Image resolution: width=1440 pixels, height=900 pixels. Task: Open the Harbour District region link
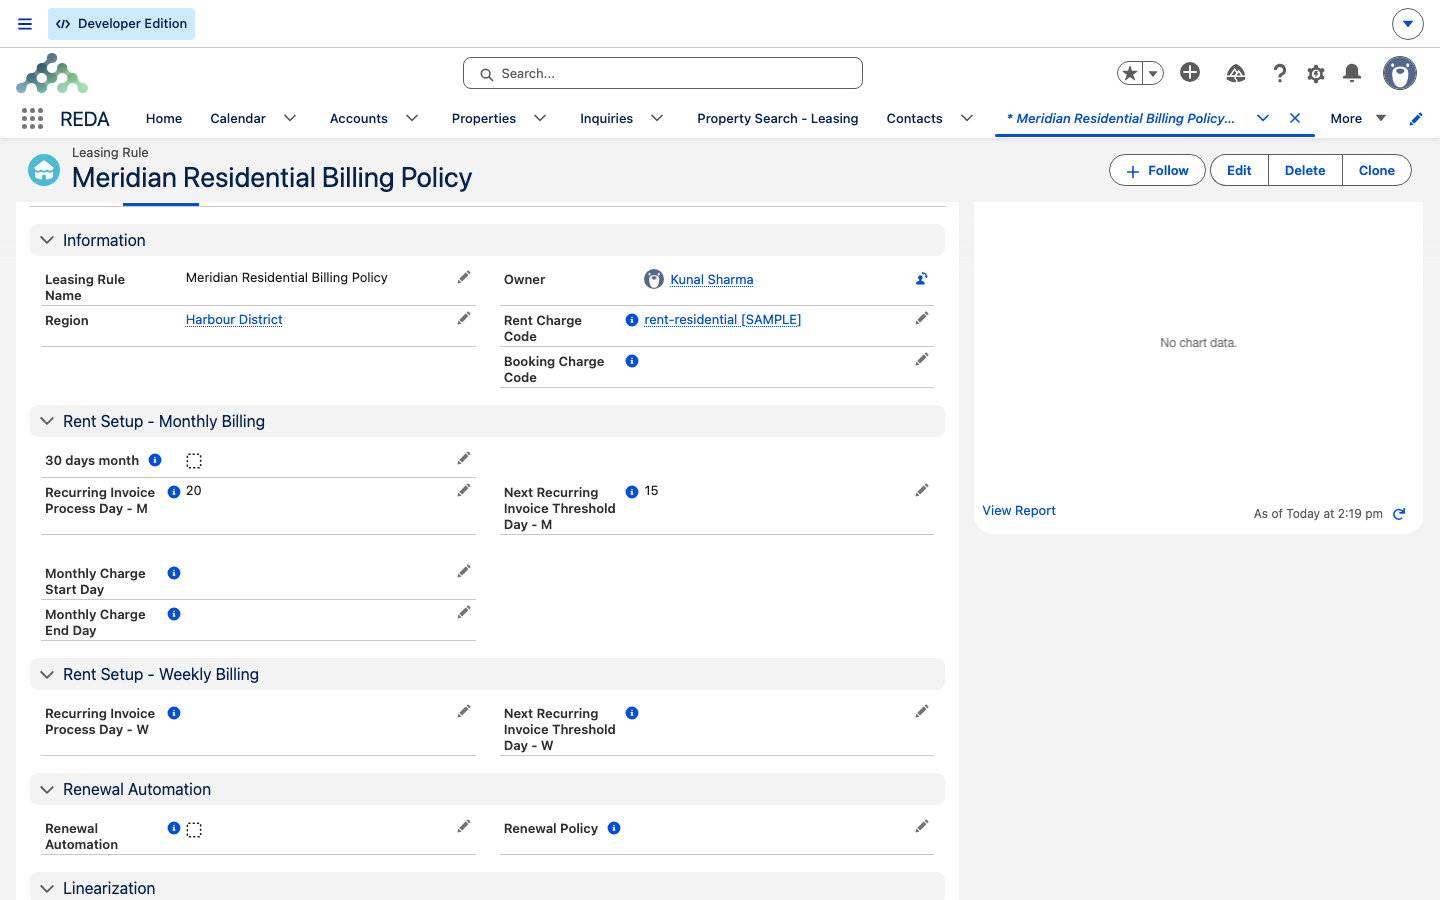click(234, 319)
